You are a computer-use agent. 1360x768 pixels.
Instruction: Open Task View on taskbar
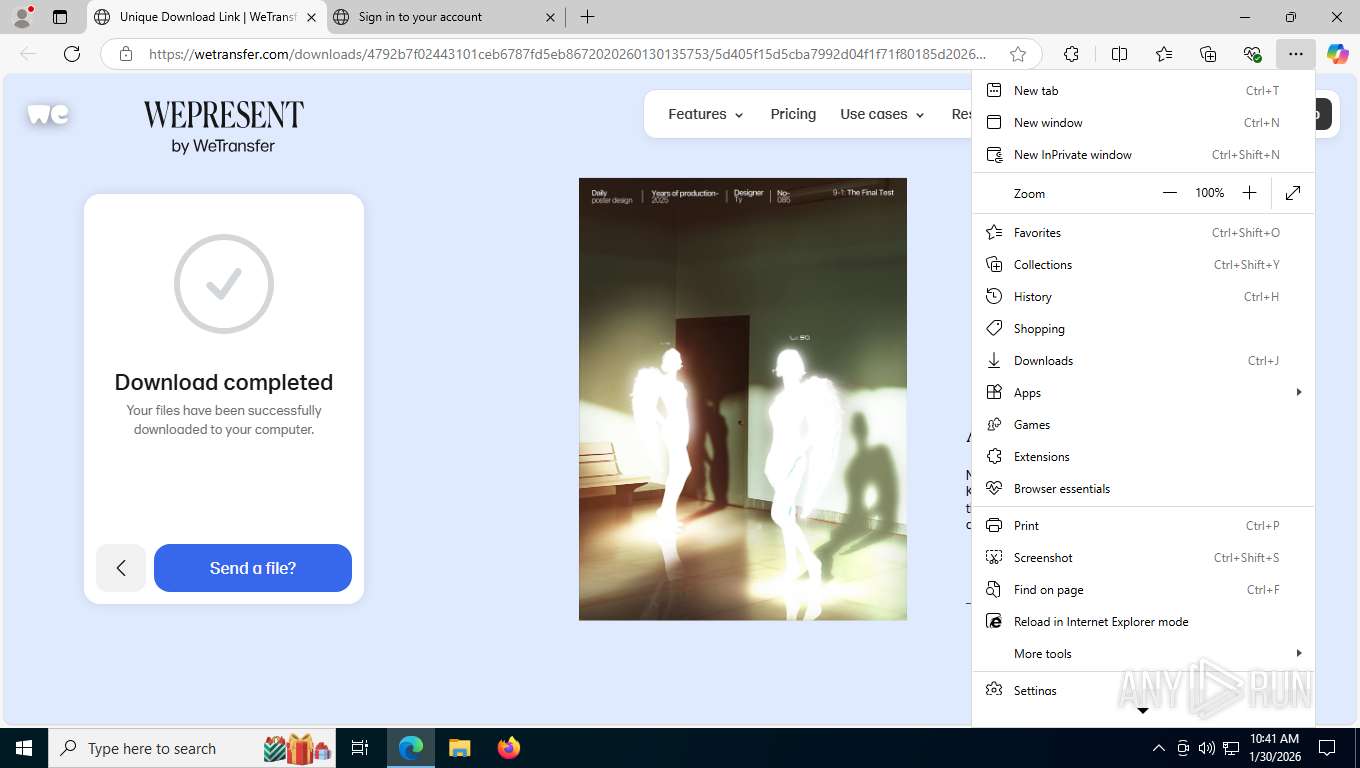tap(360, 748)
